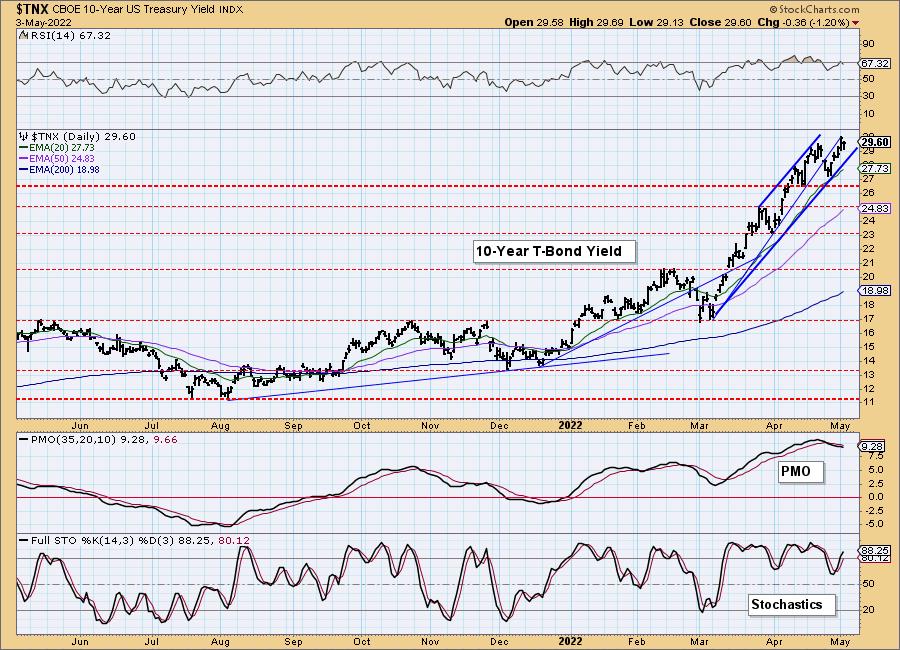
Task: Click the 'Chg -0.36 (-1.20%)' value
Action: point(803,22)
